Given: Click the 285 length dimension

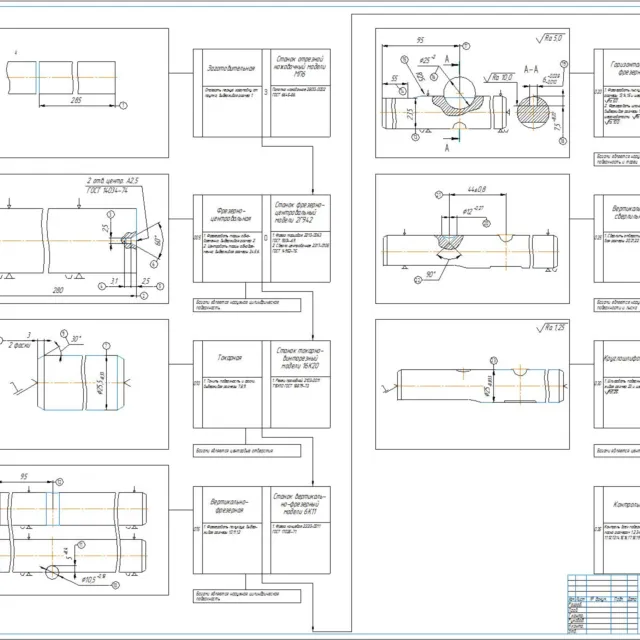Looking at the screenshot, I should 76,100.
